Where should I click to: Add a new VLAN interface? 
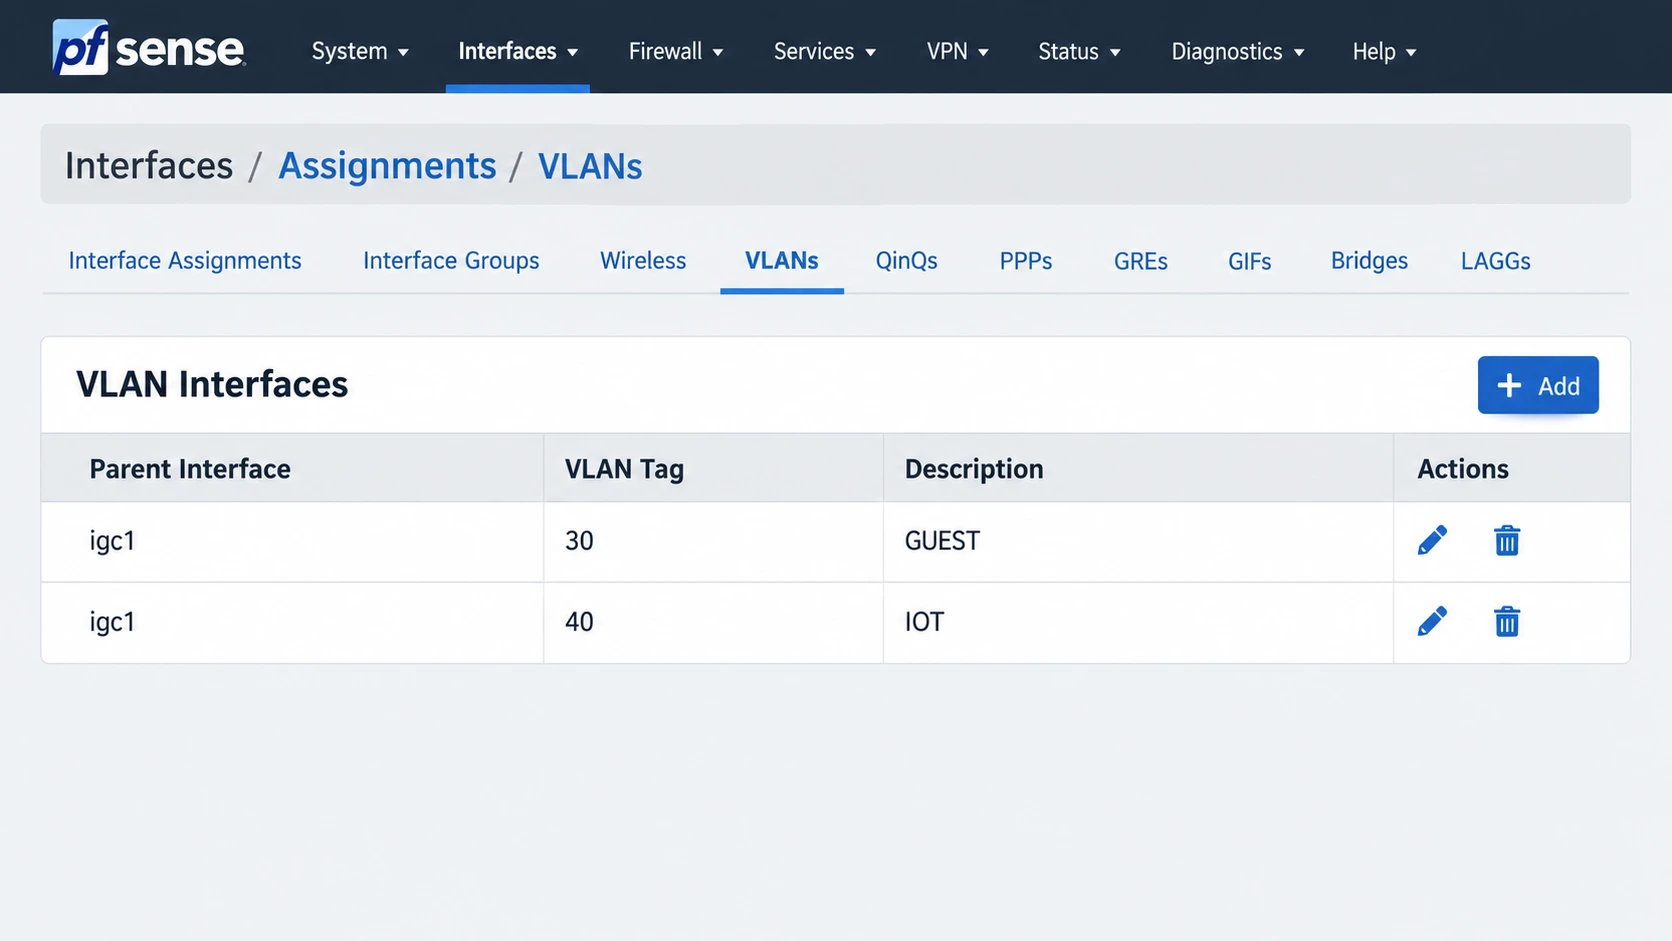pos(1538,385)
